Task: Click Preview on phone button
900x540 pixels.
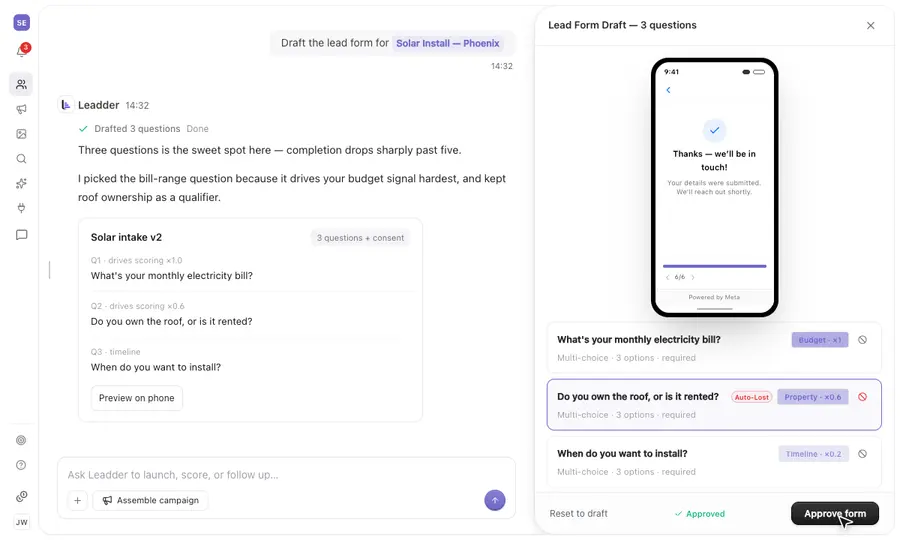Action: tap(137, 398)
